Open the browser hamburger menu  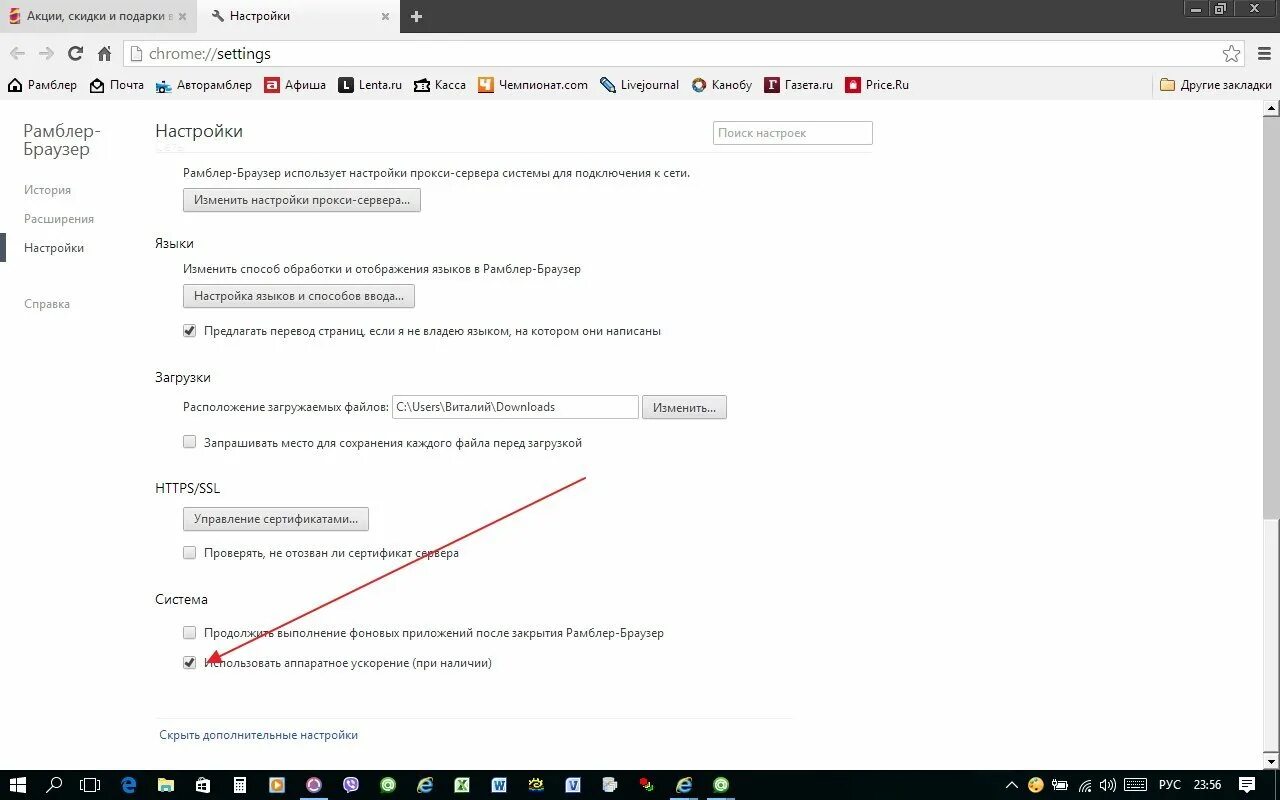coord(1264,54)
